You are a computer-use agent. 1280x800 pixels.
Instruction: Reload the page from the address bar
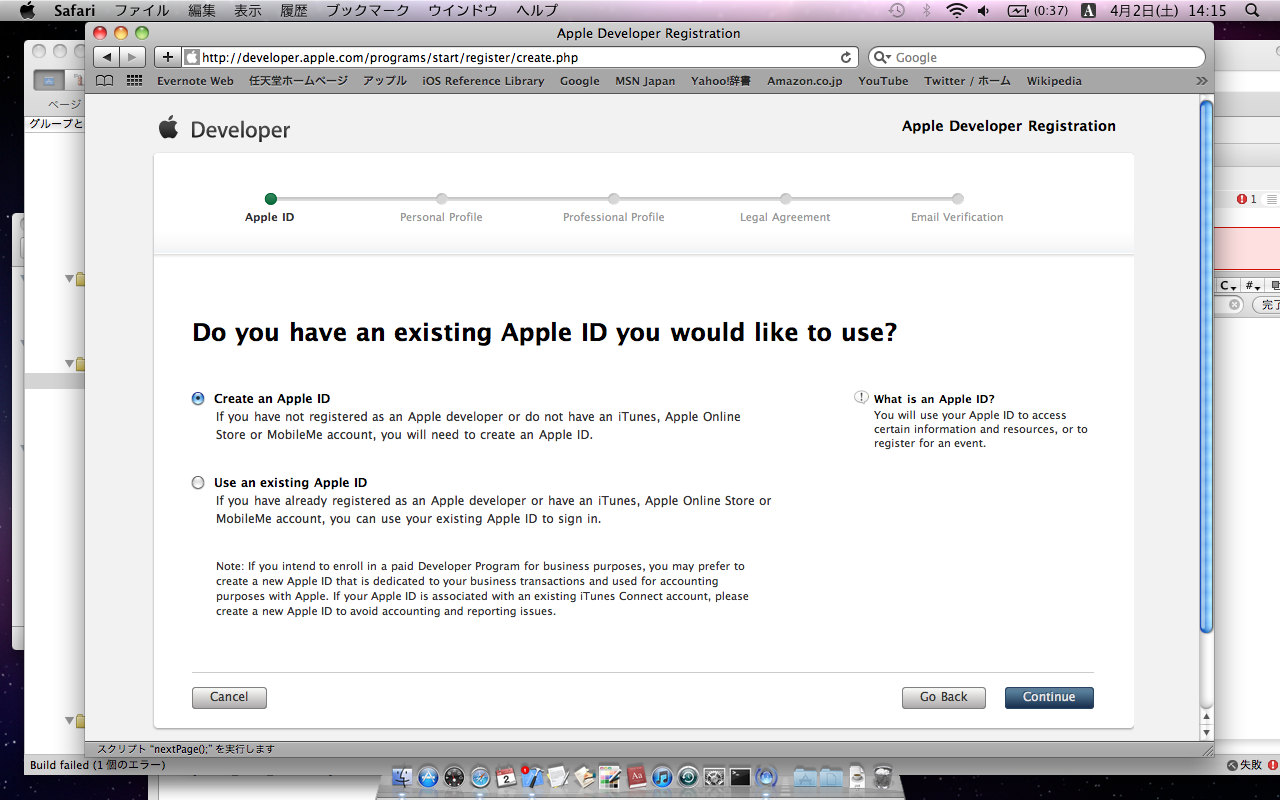tap(846, 58)
